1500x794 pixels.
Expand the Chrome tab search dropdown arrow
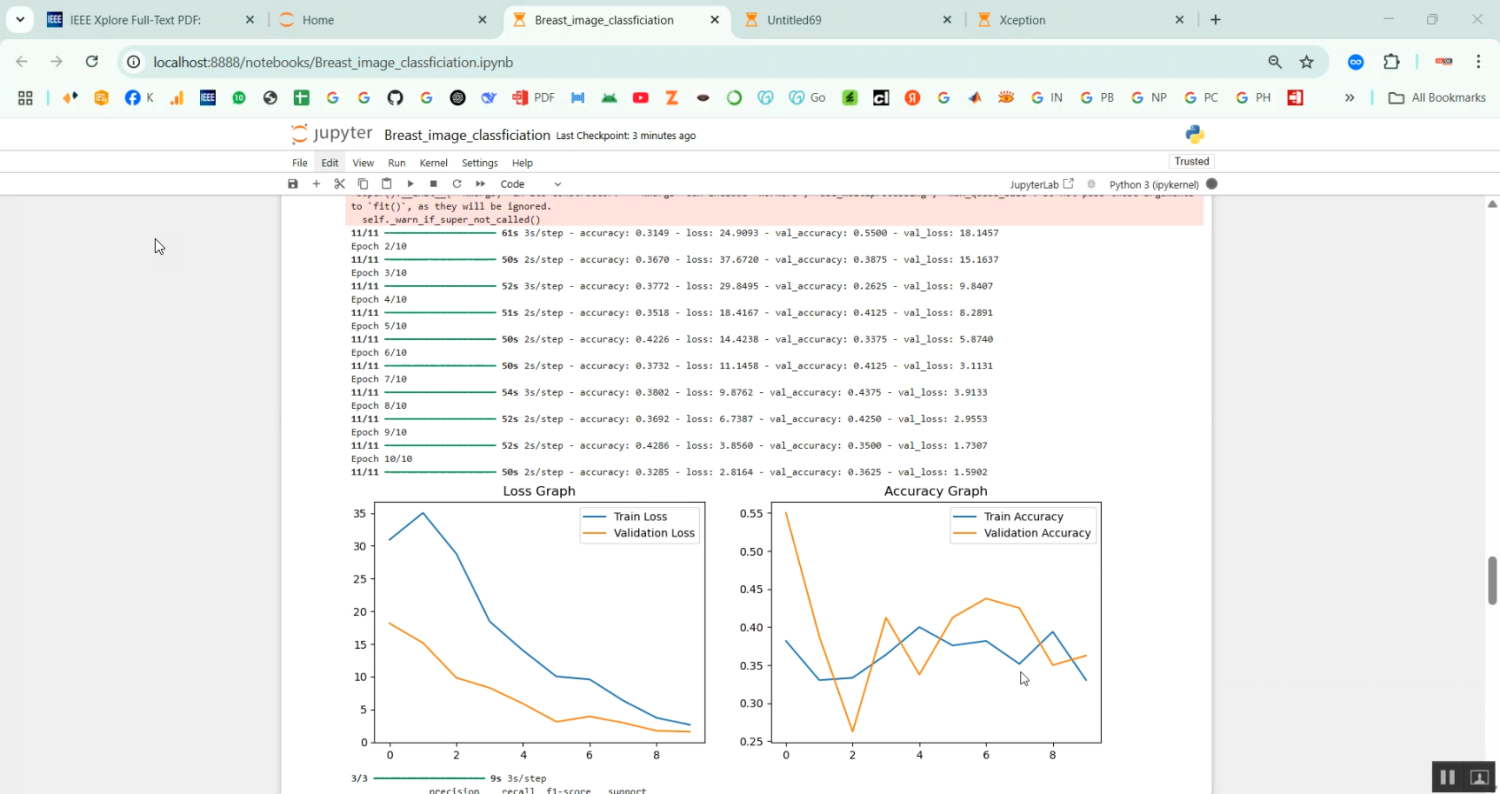tap(20, 19)
